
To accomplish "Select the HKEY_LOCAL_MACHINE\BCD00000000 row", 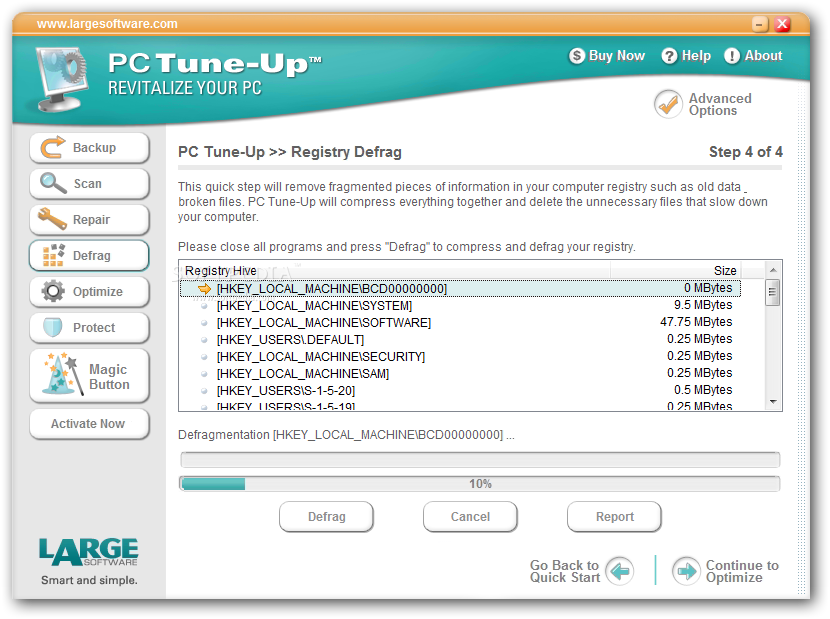I will 460,289.
